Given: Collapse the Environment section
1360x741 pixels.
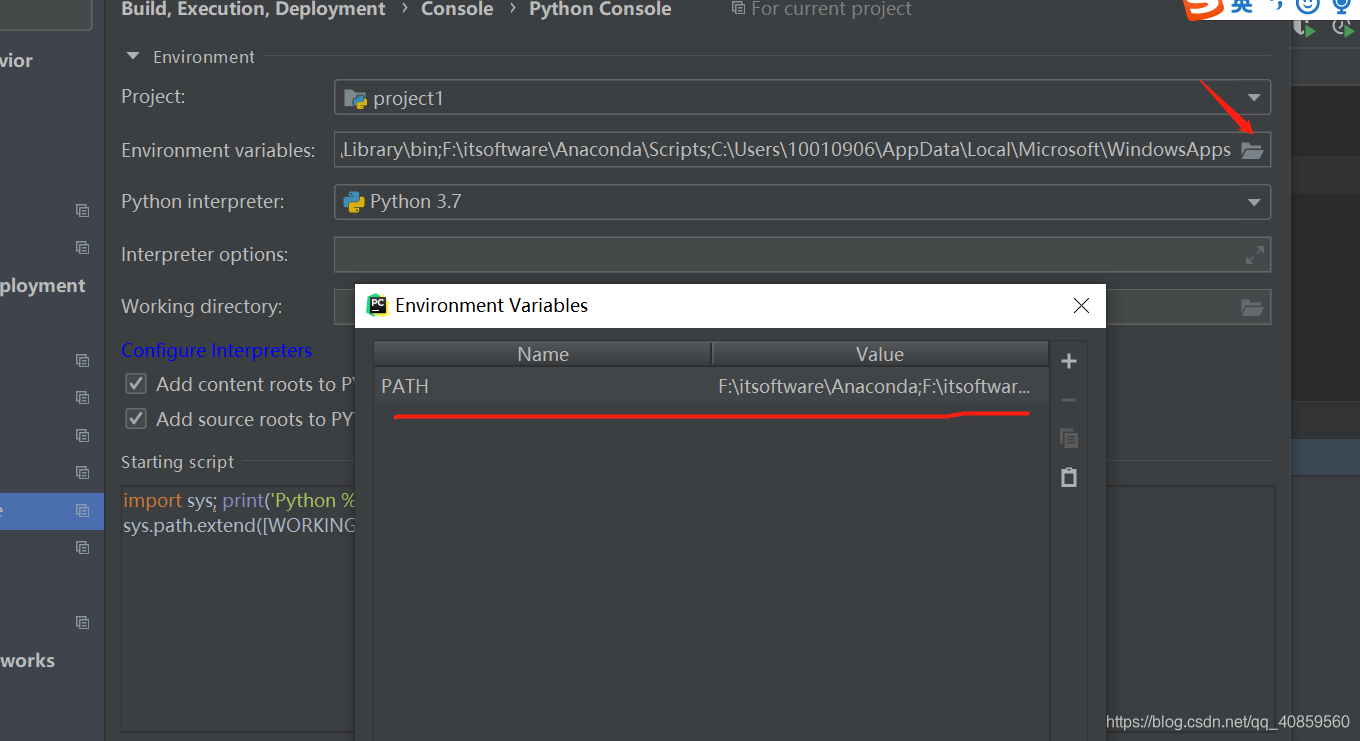Looking at the screenshot, I should click(132, 56).
